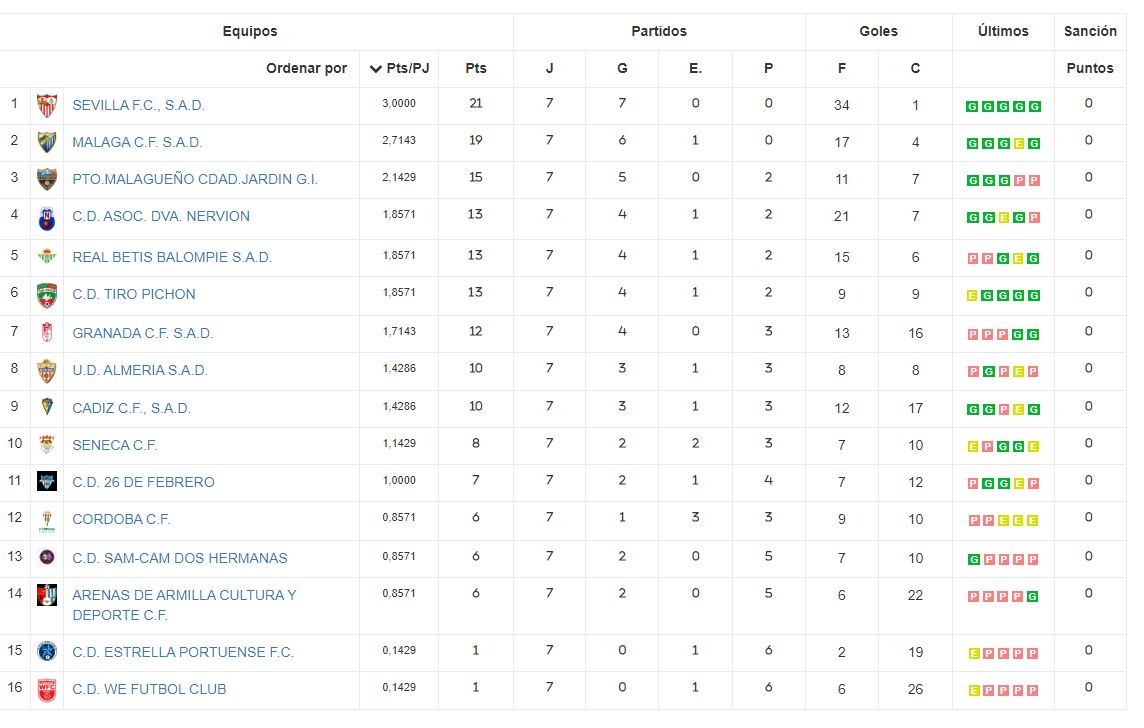Open SEVILLA F.C., S.A.D. team page
The height and width of the screenshot is (728, 1144).
139,106
